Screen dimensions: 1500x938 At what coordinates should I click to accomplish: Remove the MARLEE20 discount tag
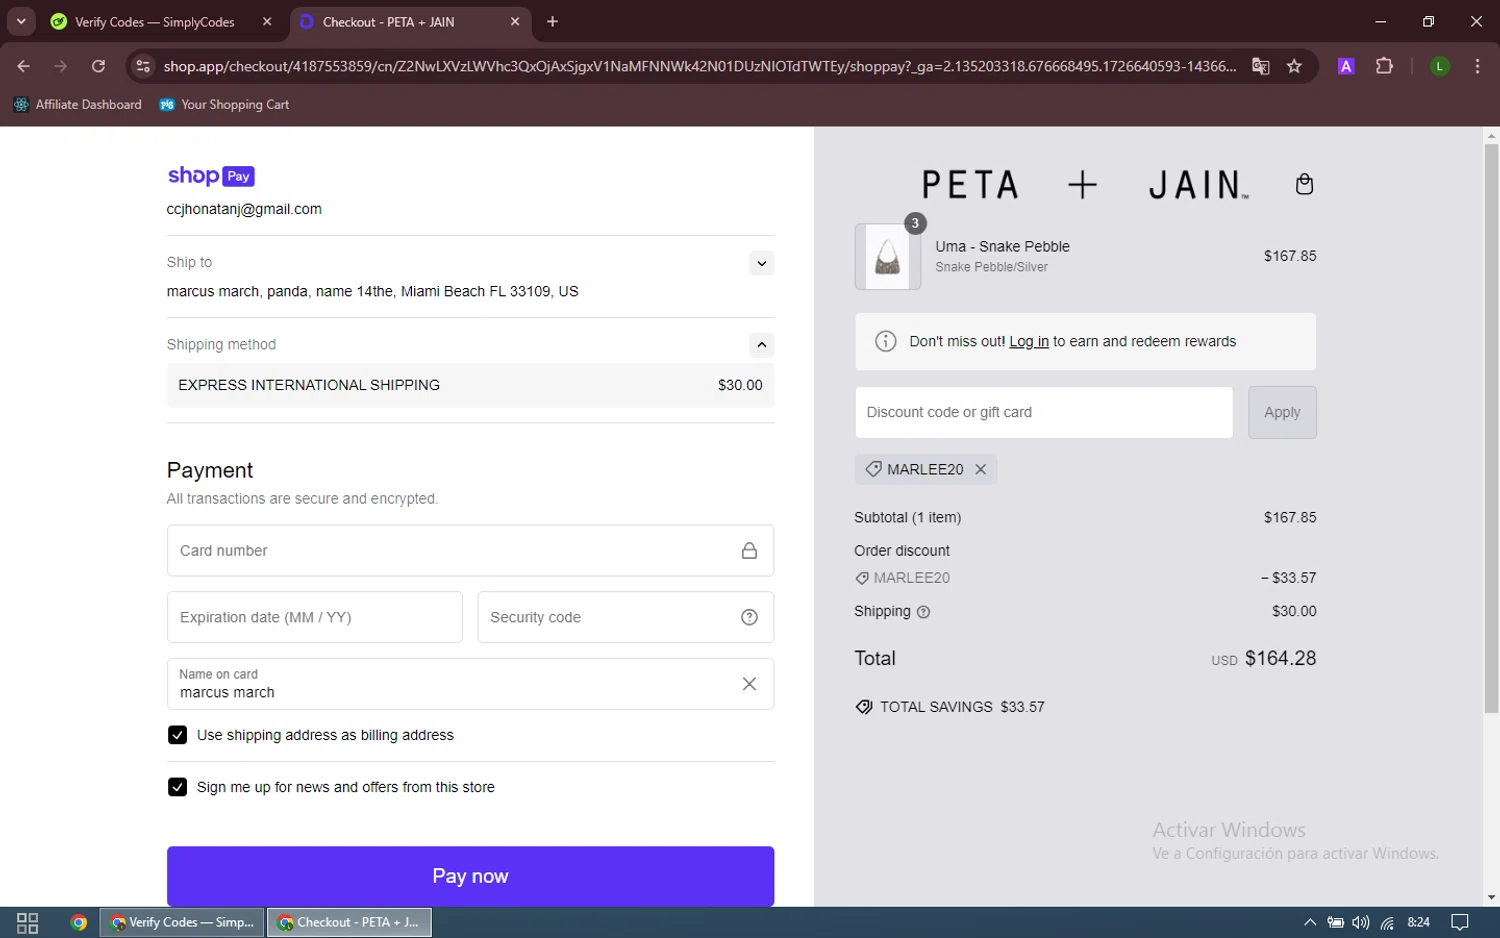pyautogui.click(x=980, y=469)
